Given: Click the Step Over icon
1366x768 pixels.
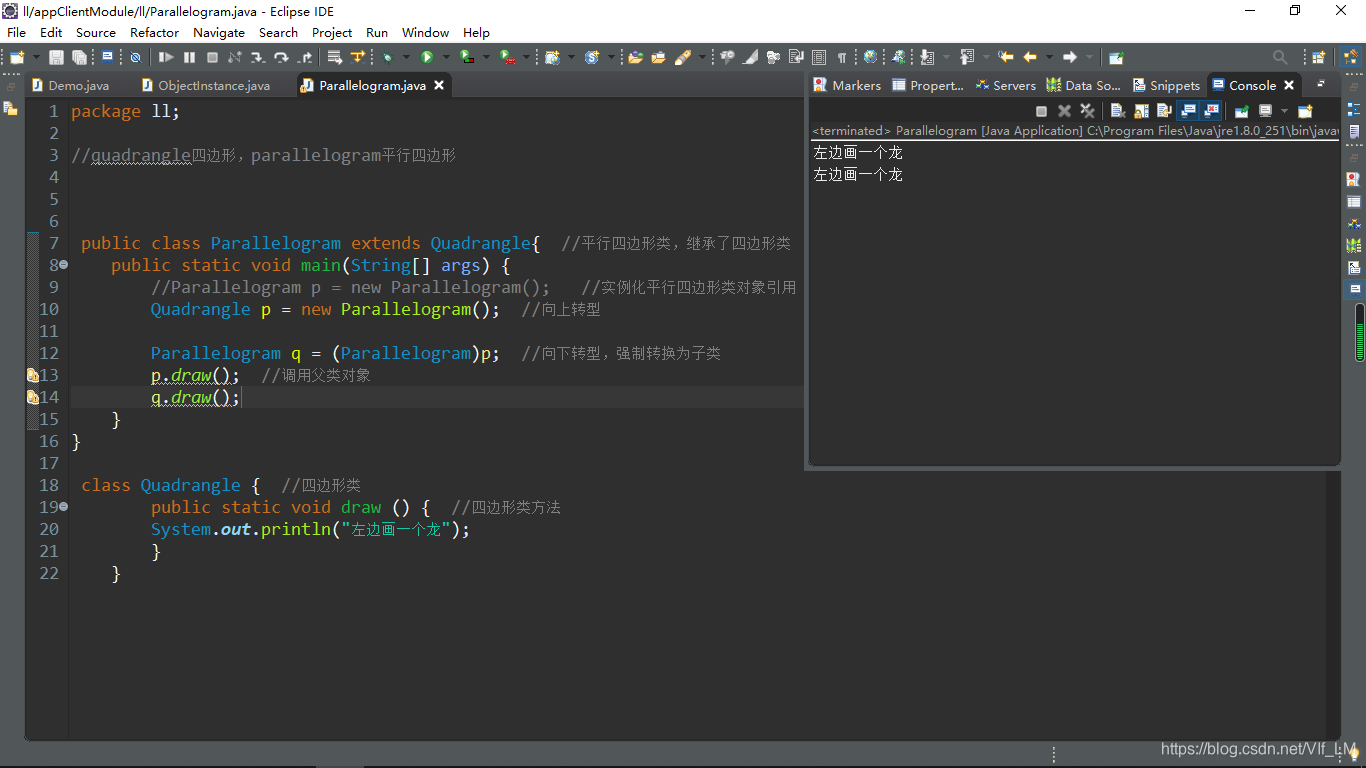Looking at the screenshot, I should (281, 57).
